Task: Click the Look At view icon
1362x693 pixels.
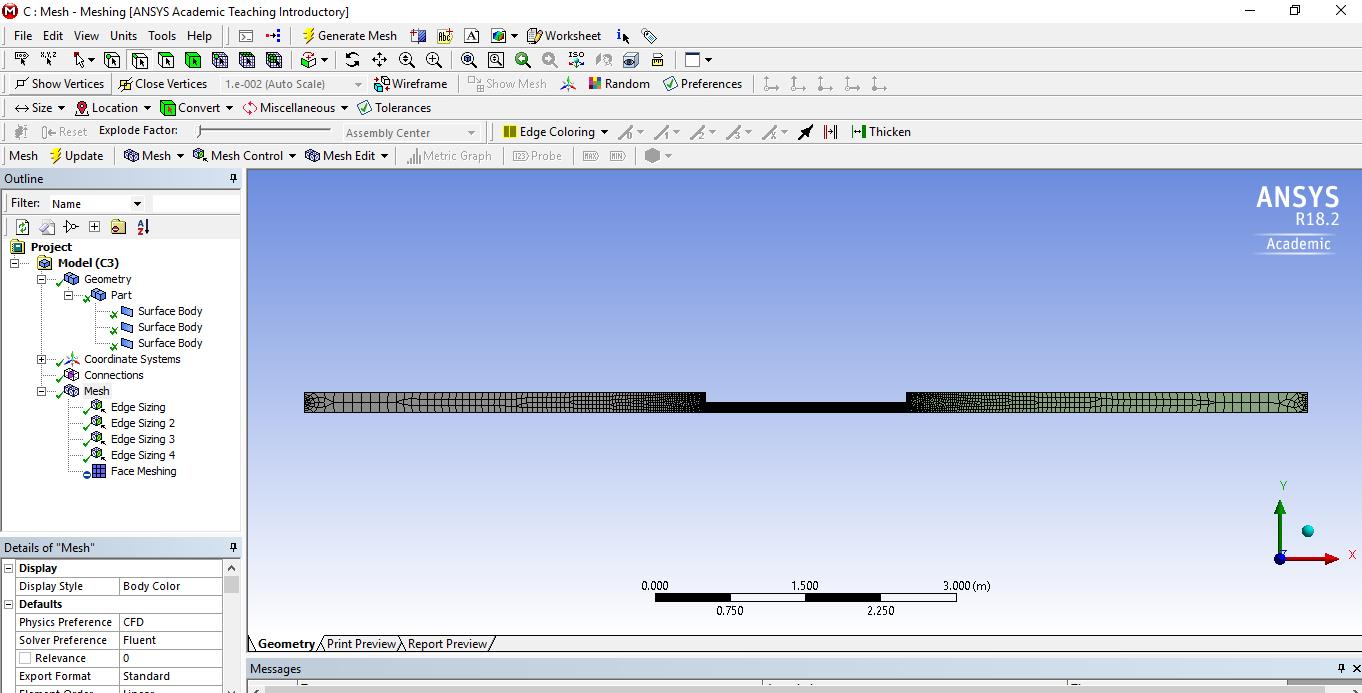Action: pos(603,60)
